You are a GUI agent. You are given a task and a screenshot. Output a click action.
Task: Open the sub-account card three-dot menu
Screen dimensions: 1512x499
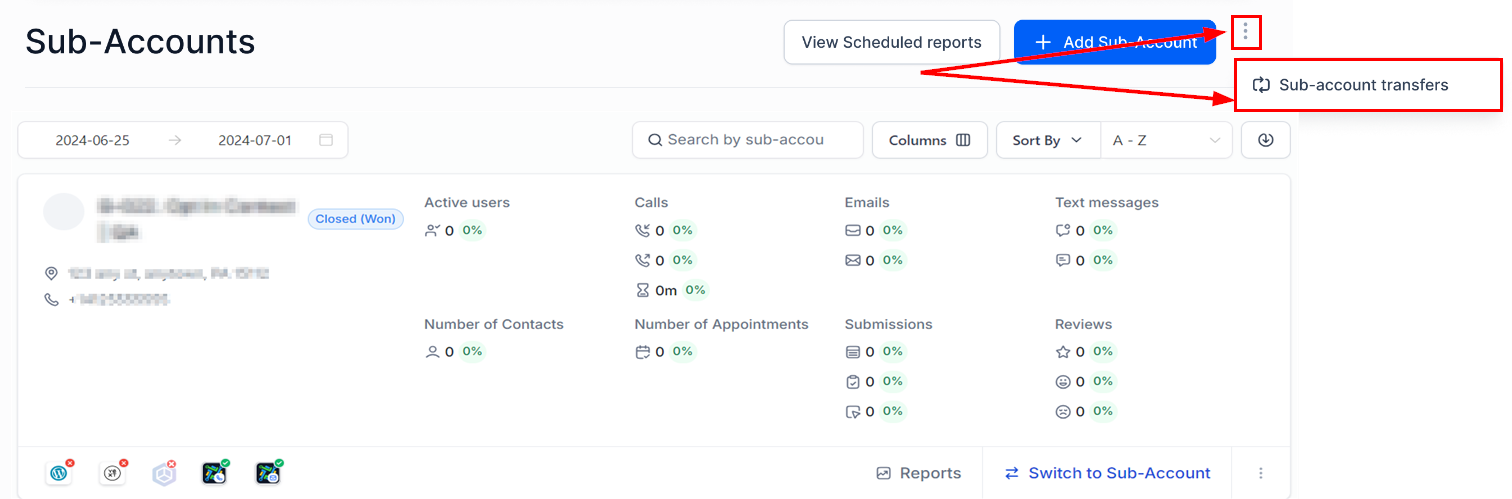(x=1261, y=473)
